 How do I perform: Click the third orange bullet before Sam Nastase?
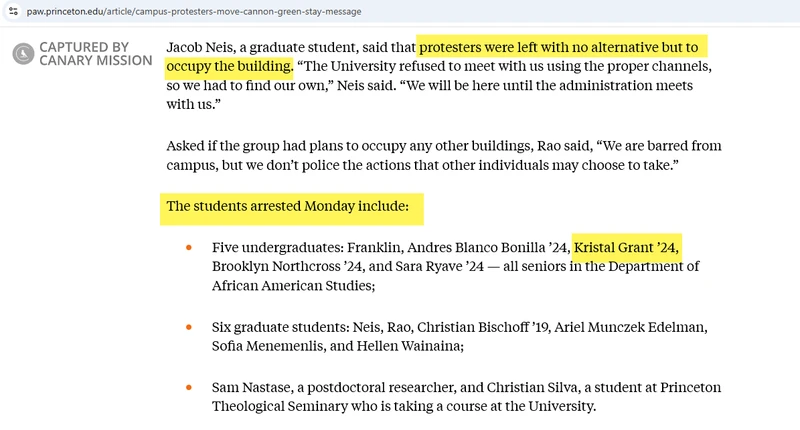pos(189,388)
